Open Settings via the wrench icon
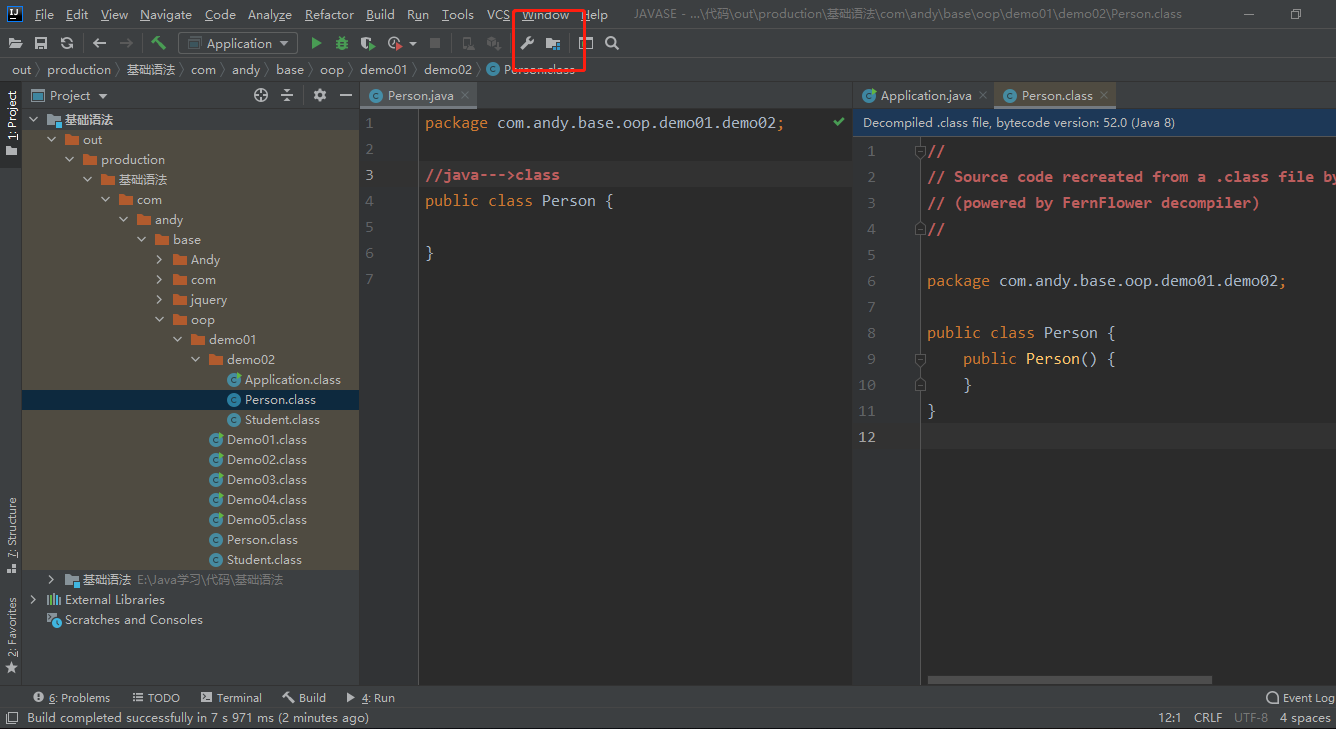Image resolution: width=1336 pixels, height=729 pixels. 528,43
